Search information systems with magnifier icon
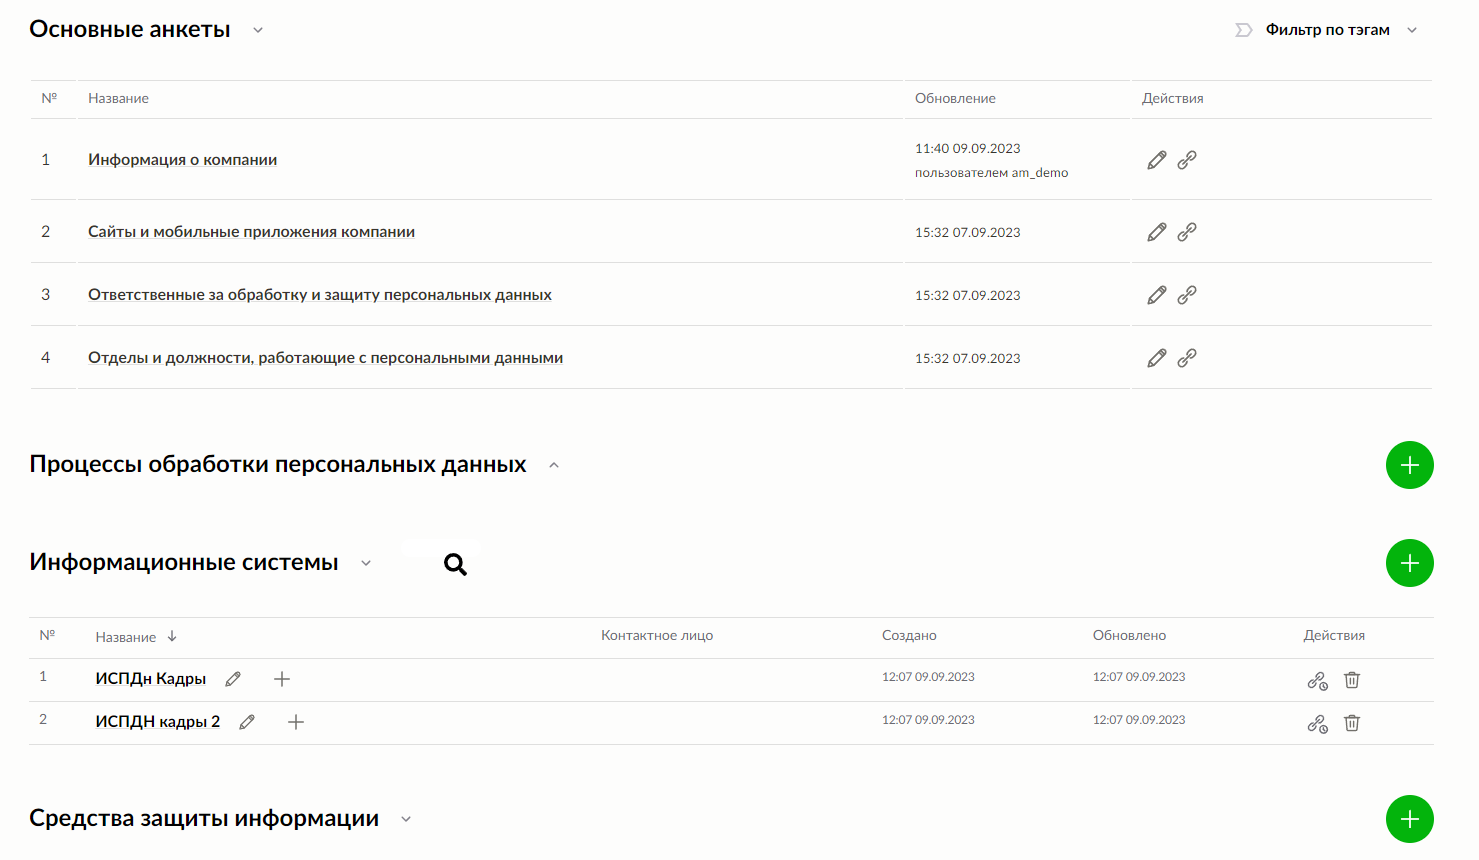This screenshot has width=1479, height=860. (x=455, y=565)
